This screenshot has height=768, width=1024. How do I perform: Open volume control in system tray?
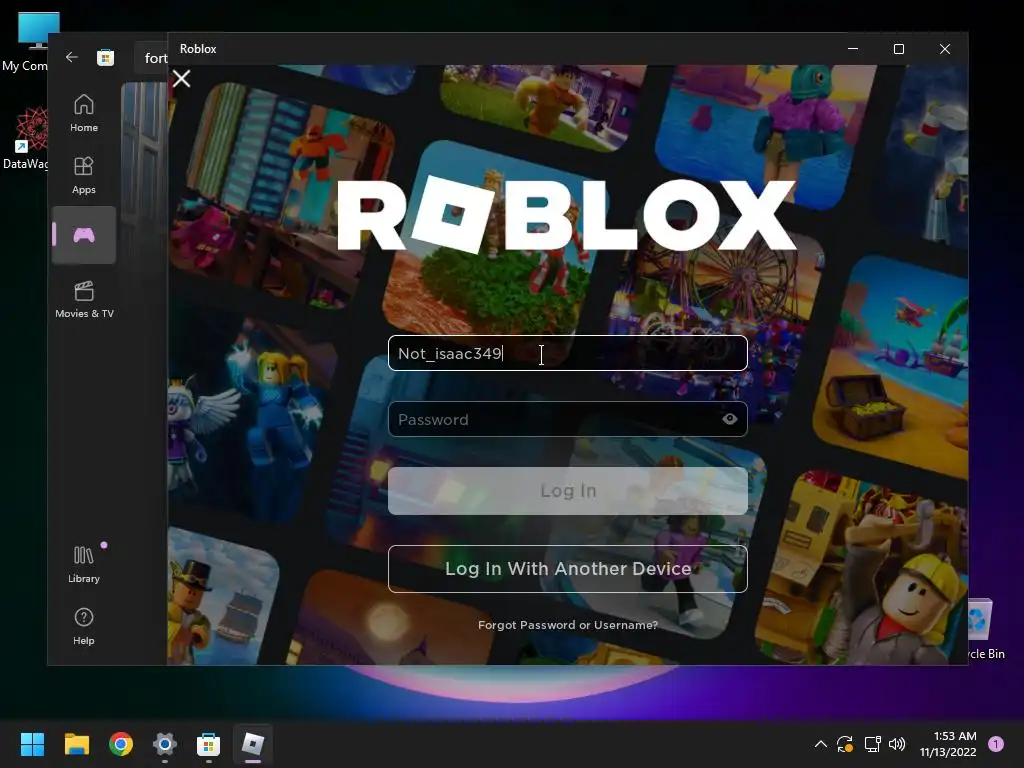pos(897,744)
